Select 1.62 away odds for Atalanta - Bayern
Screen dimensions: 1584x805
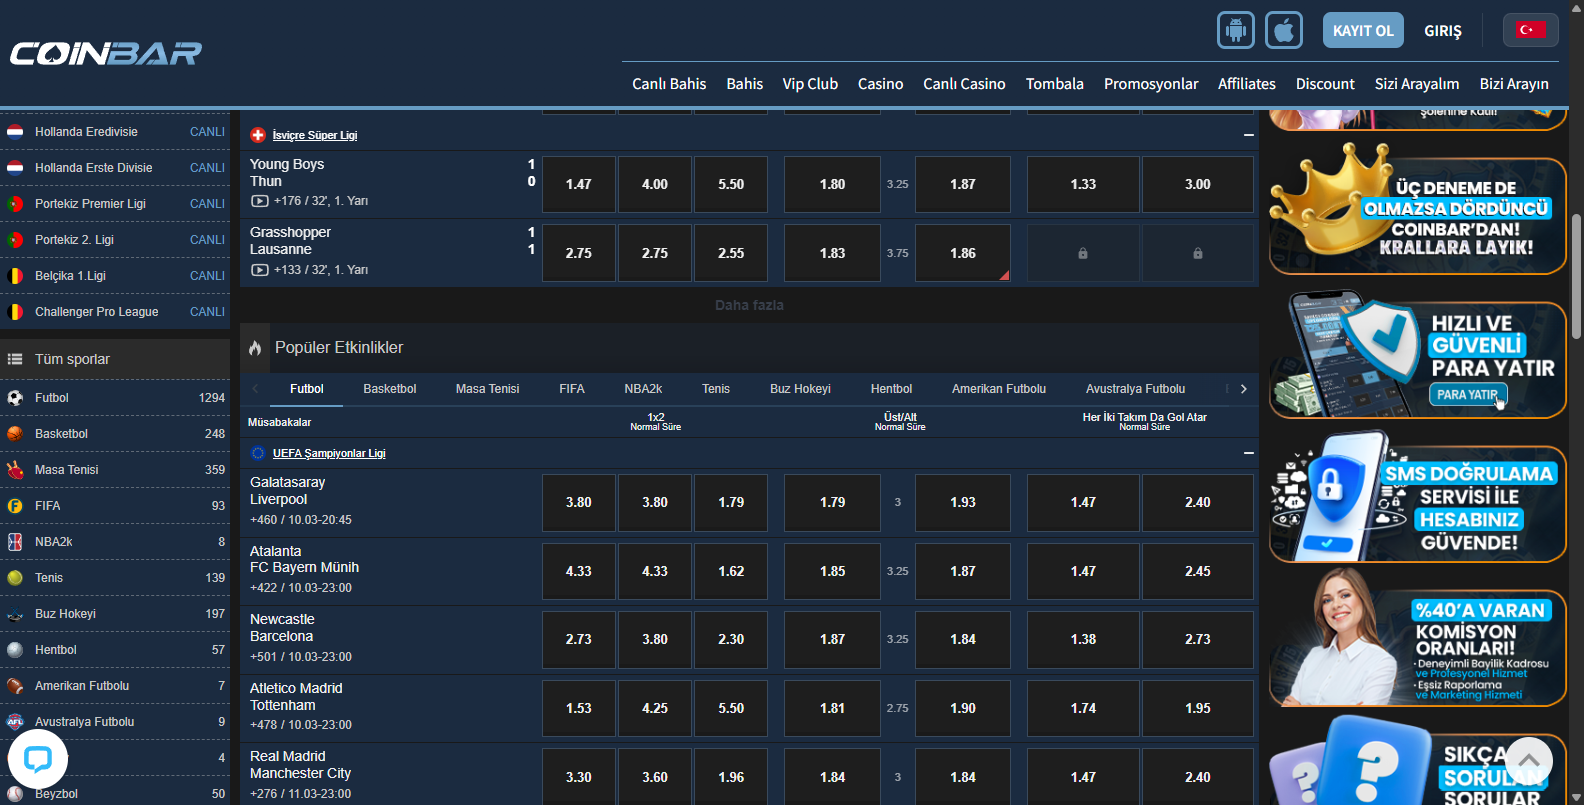731,571
